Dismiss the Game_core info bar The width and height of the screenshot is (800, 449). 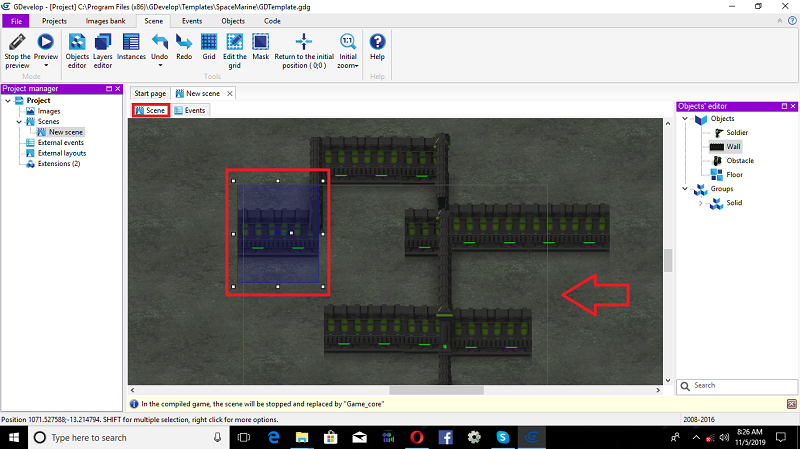tap(791, 404)
